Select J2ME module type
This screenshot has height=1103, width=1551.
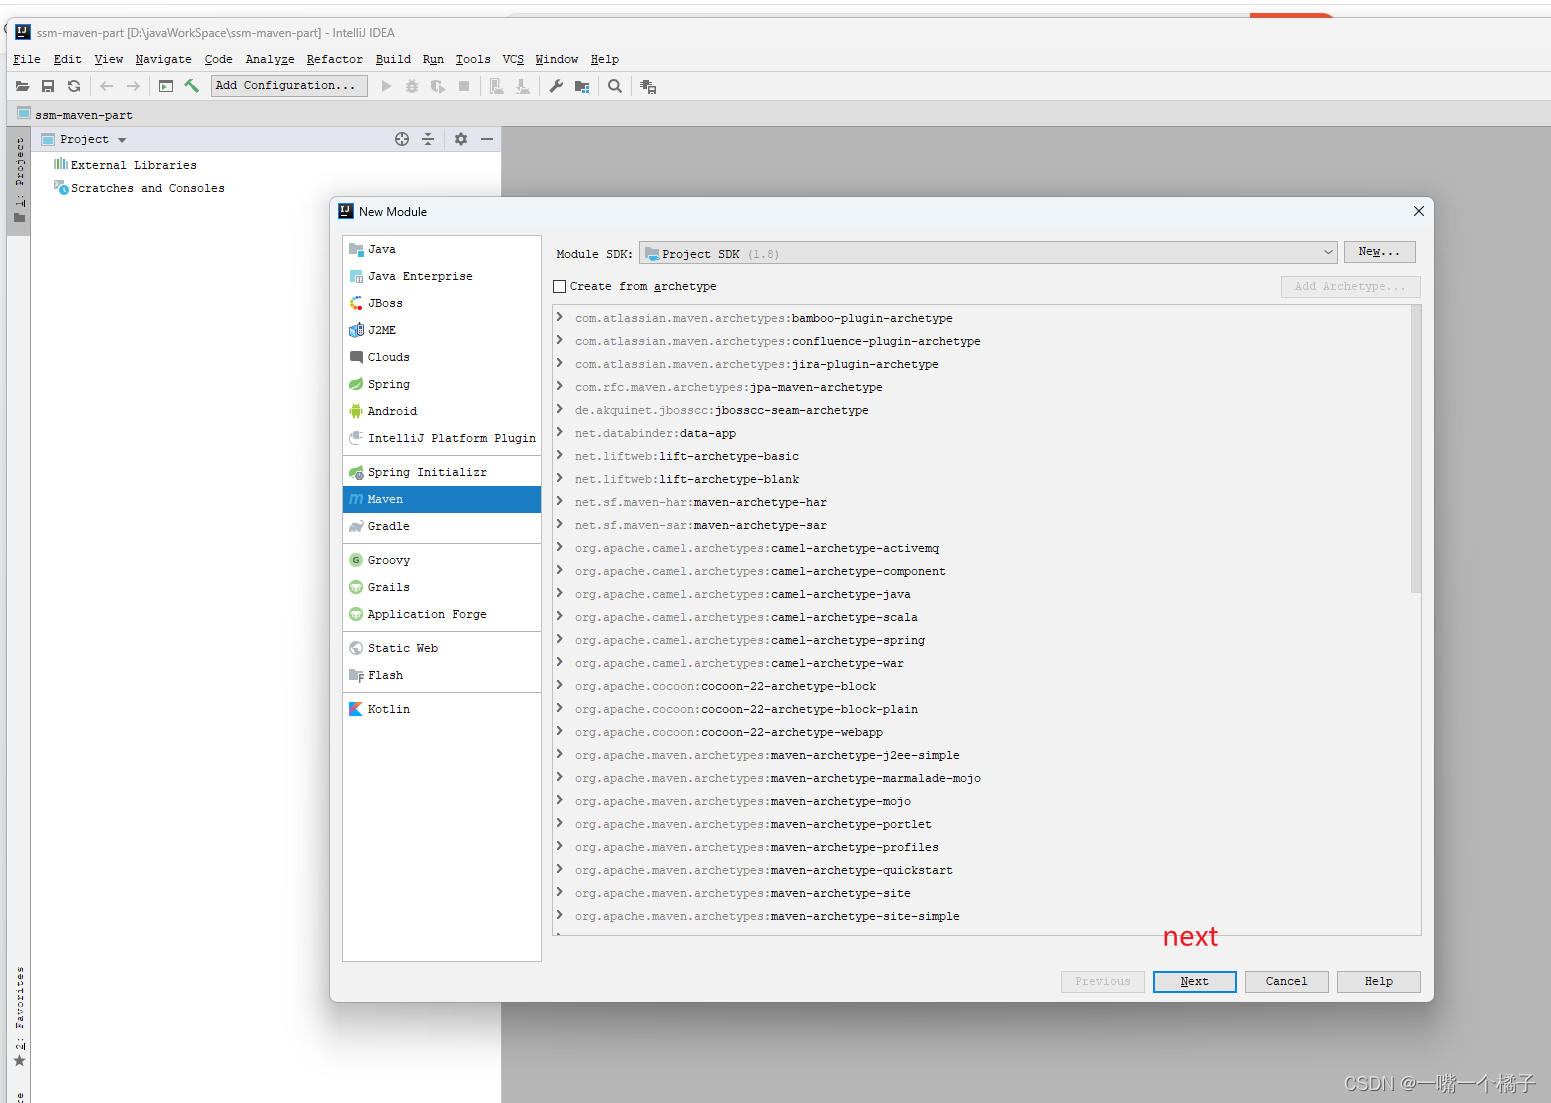pos(441,330)
